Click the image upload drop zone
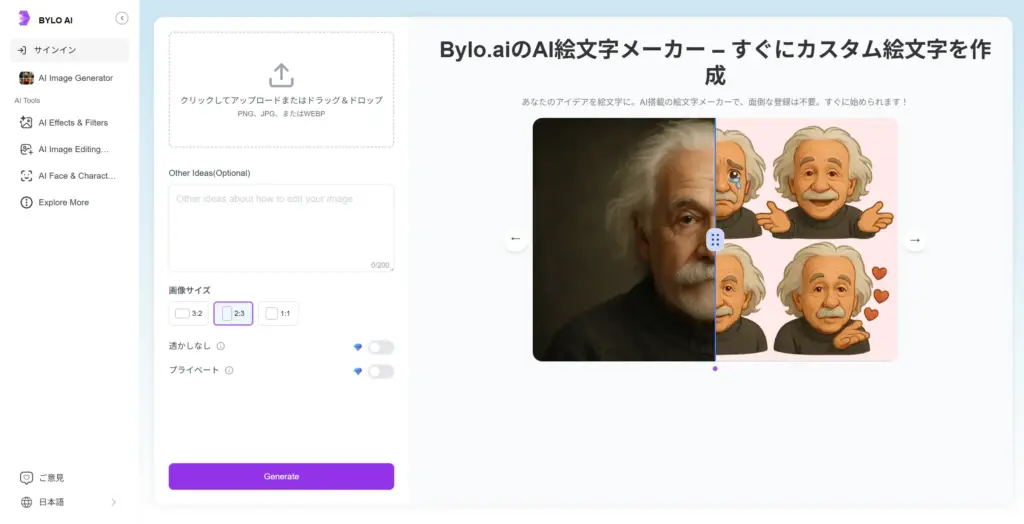The height and width of the screenshot is (524, 1024). [x=281, y=90]
